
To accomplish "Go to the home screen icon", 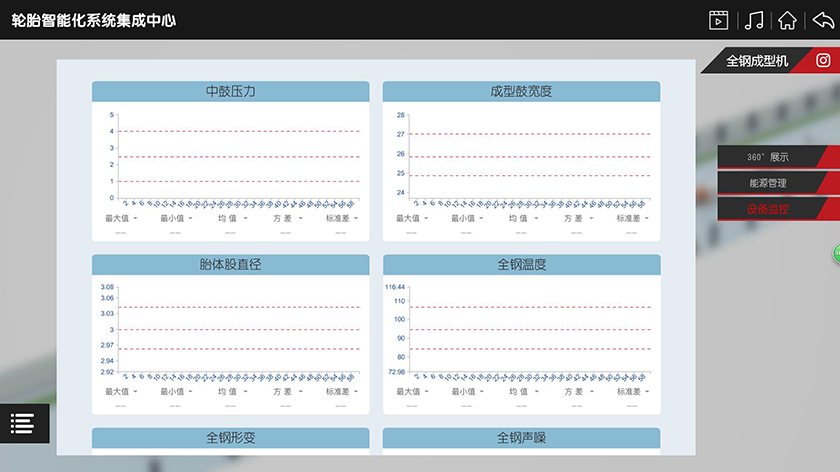I will pos(787,20).
